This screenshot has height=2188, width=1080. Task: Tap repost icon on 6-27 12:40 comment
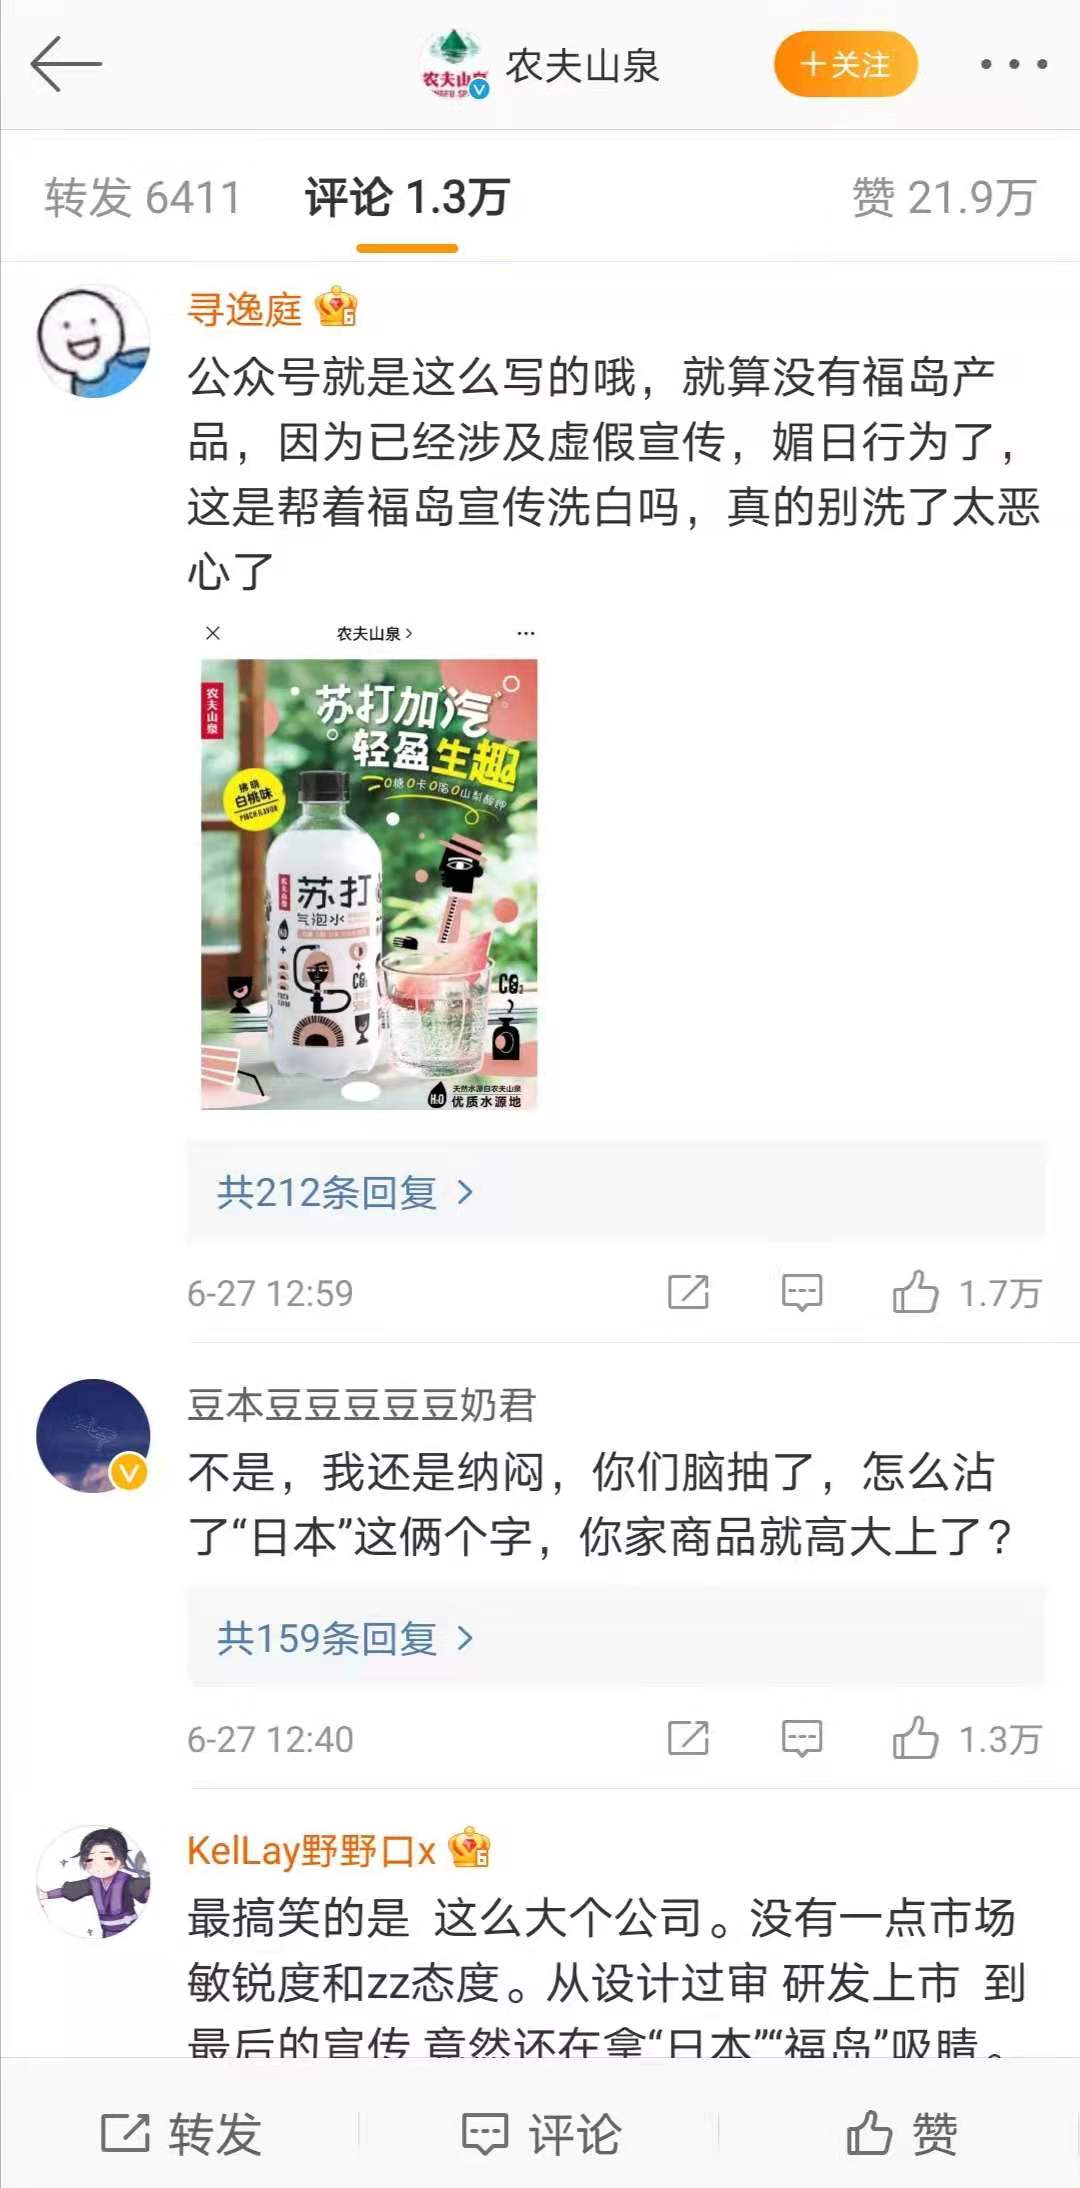pyautogui.click(x=688, y=1738)
